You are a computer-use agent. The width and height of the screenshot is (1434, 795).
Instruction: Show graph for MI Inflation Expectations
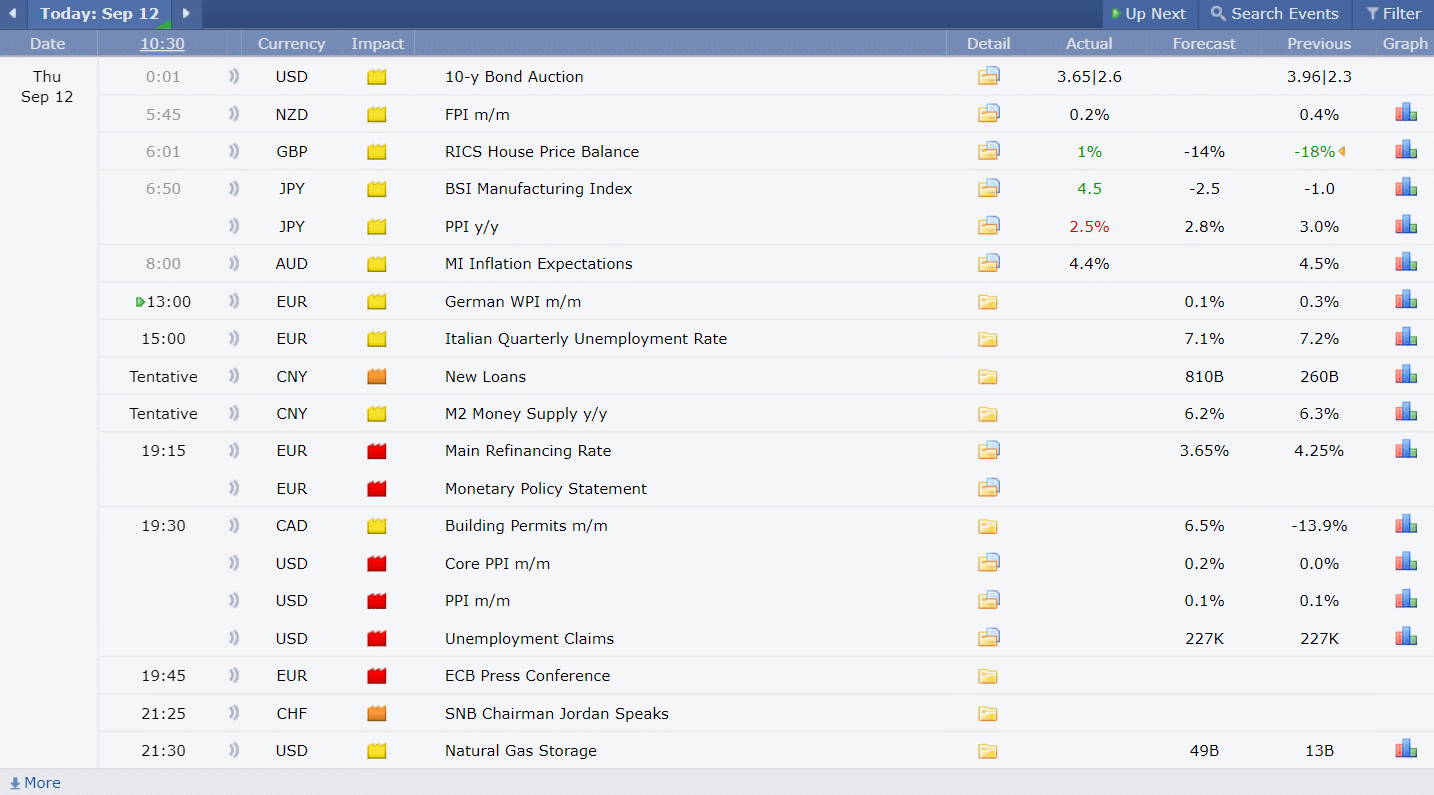click(1406, 262)
